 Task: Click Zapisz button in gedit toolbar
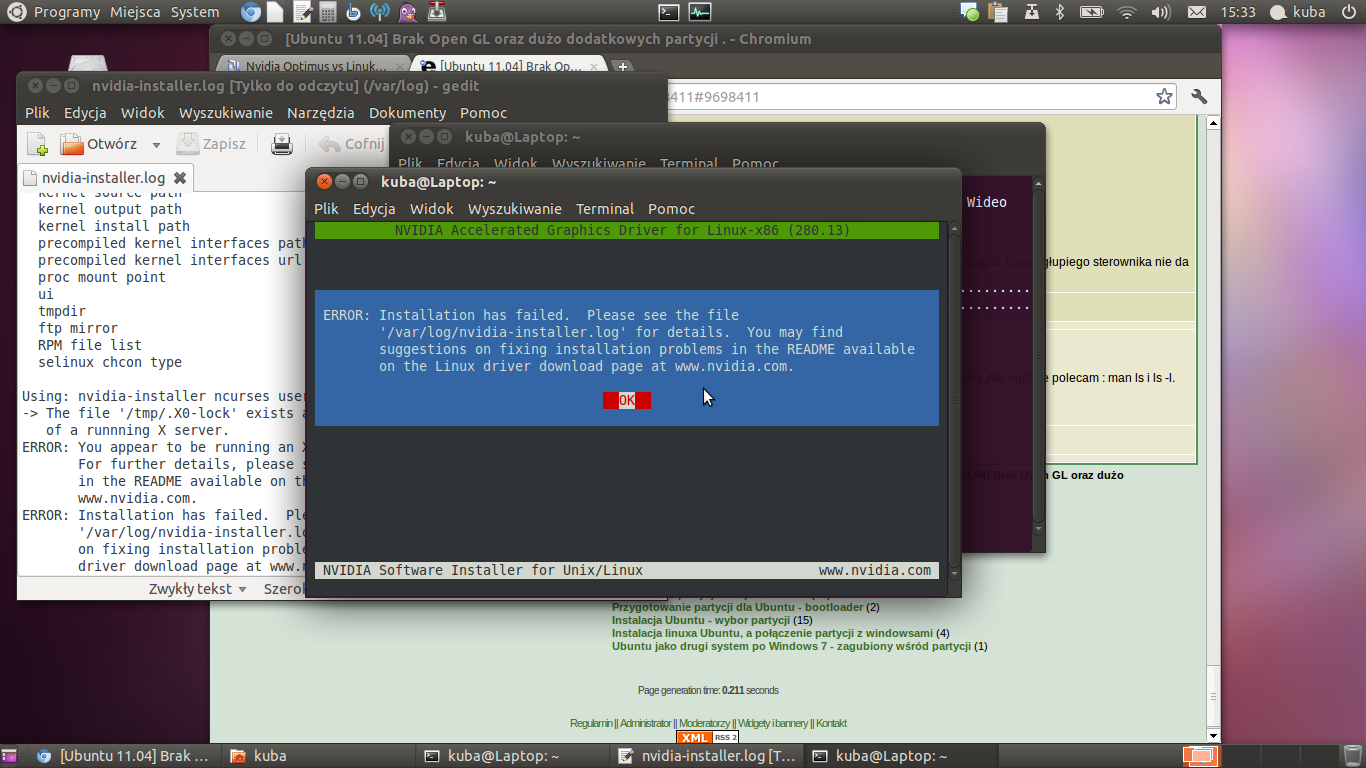pos(212,144)
